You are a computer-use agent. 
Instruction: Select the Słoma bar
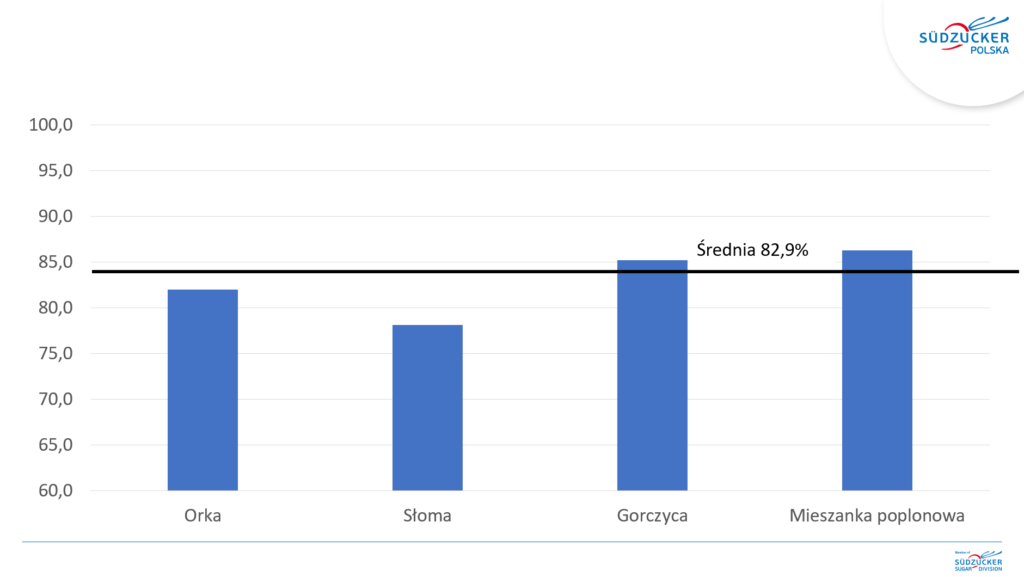click(x=427, y=407)
